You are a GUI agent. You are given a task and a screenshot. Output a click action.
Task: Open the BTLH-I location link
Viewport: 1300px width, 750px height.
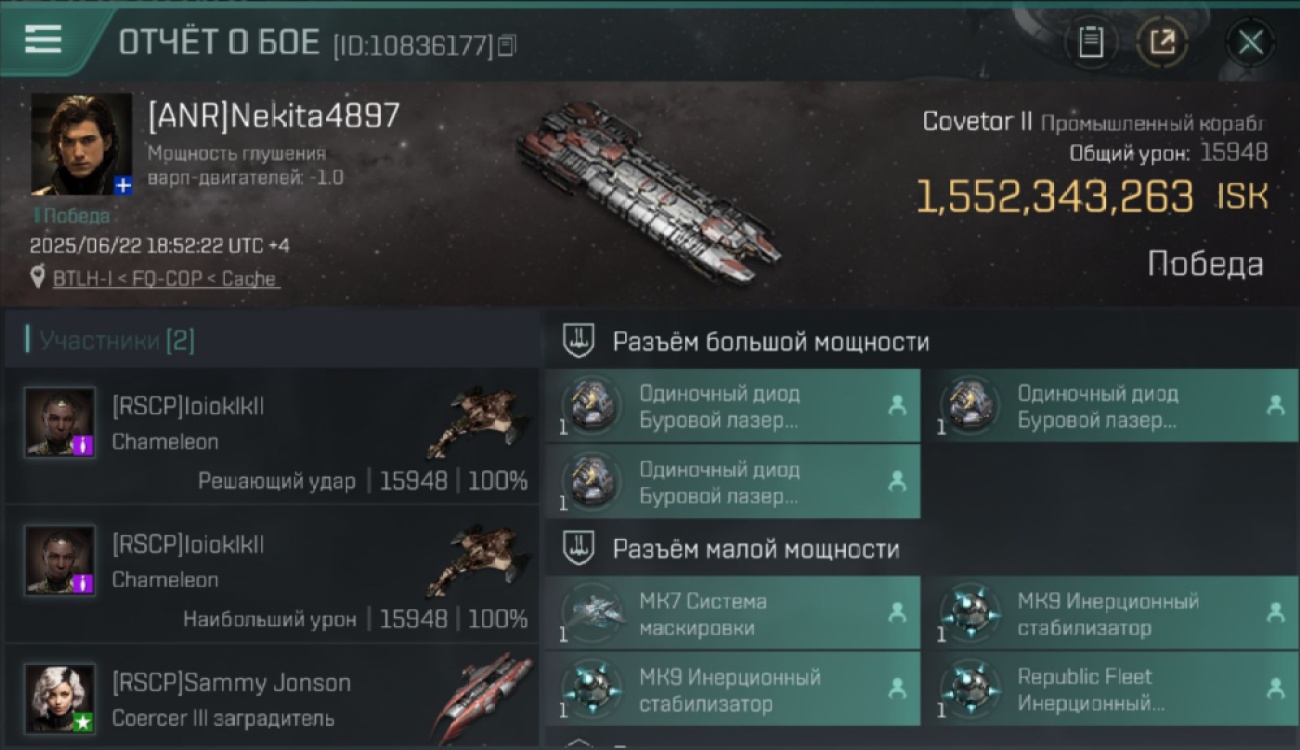click(166, 279)
